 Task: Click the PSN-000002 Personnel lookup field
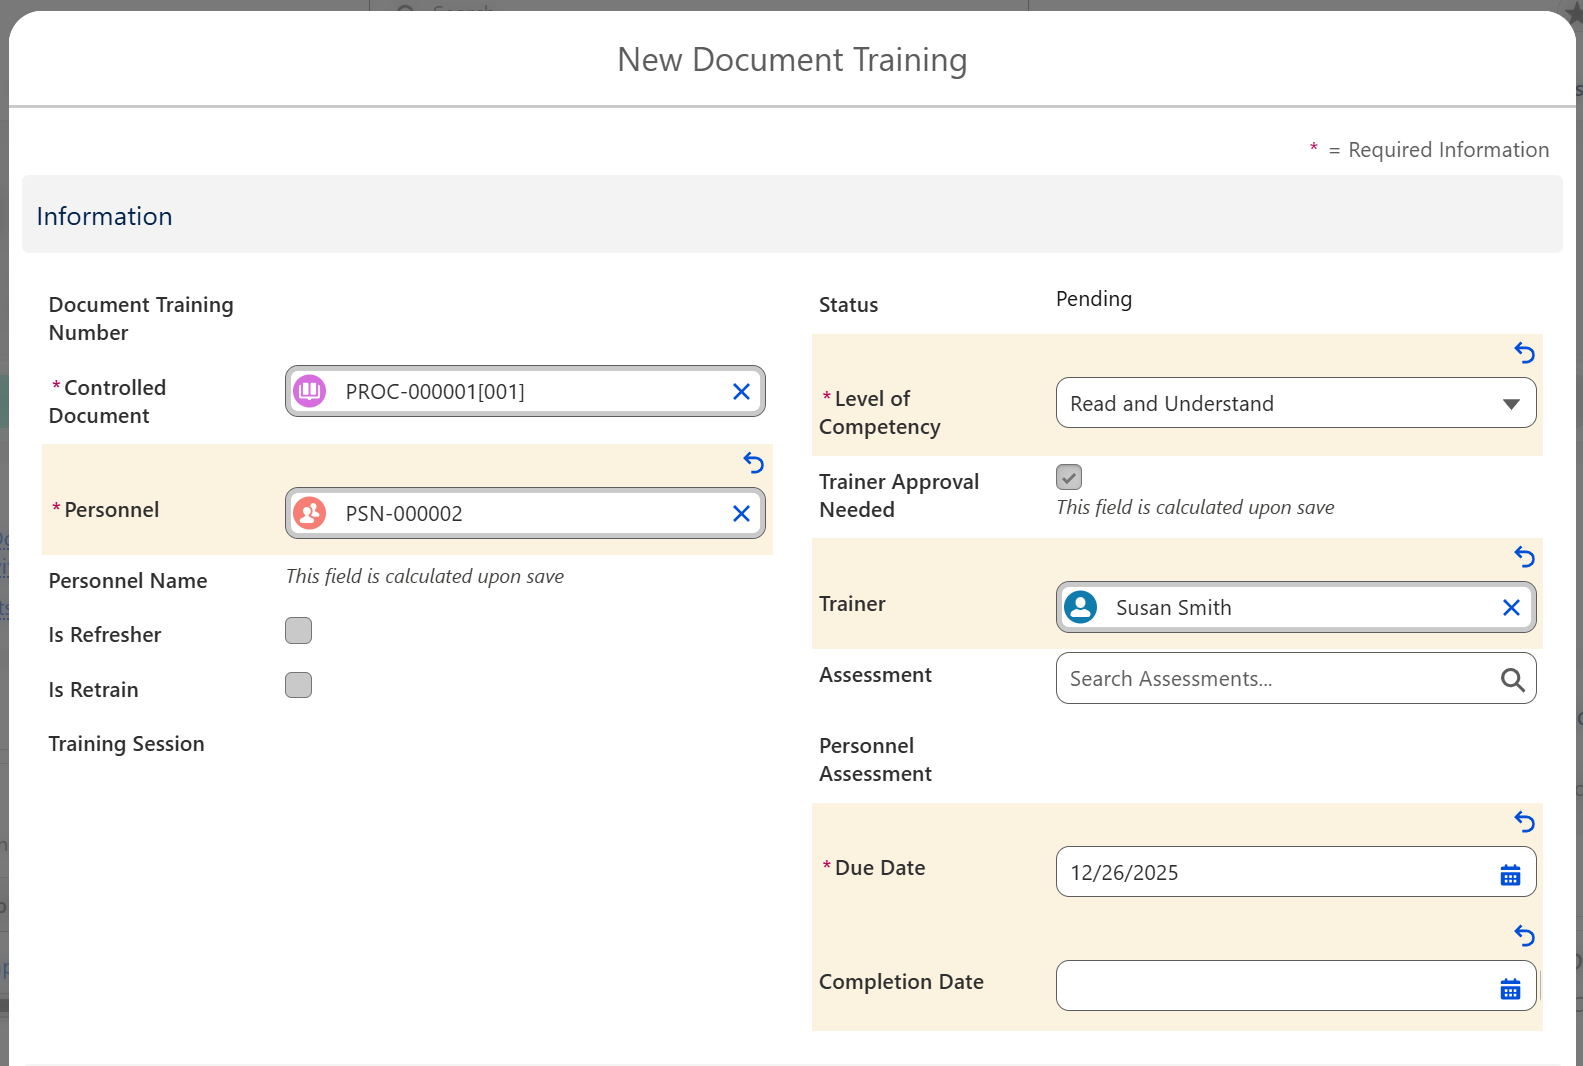(x=520, y=514)
